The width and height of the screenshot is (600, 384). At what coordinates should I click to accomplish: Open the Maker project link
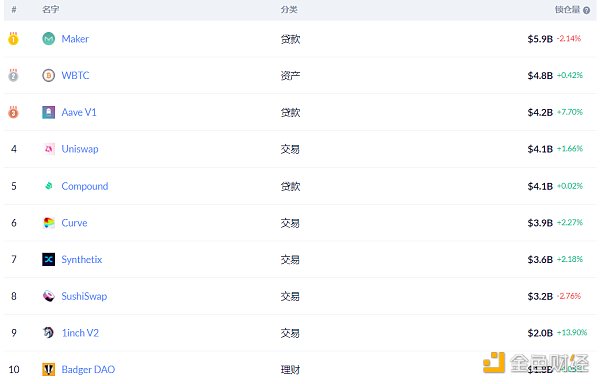75,39
